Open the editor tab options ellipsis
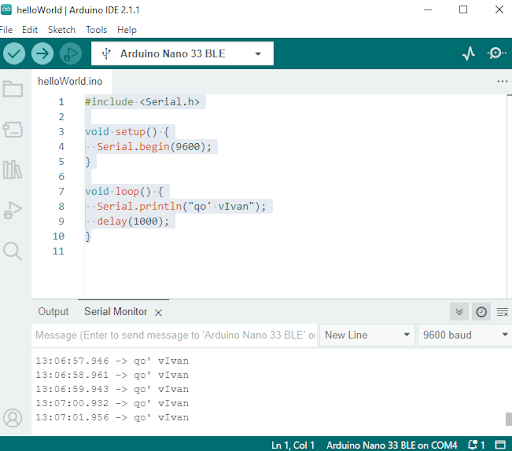Screen dimensions: 512x451 tap(502, 81)
